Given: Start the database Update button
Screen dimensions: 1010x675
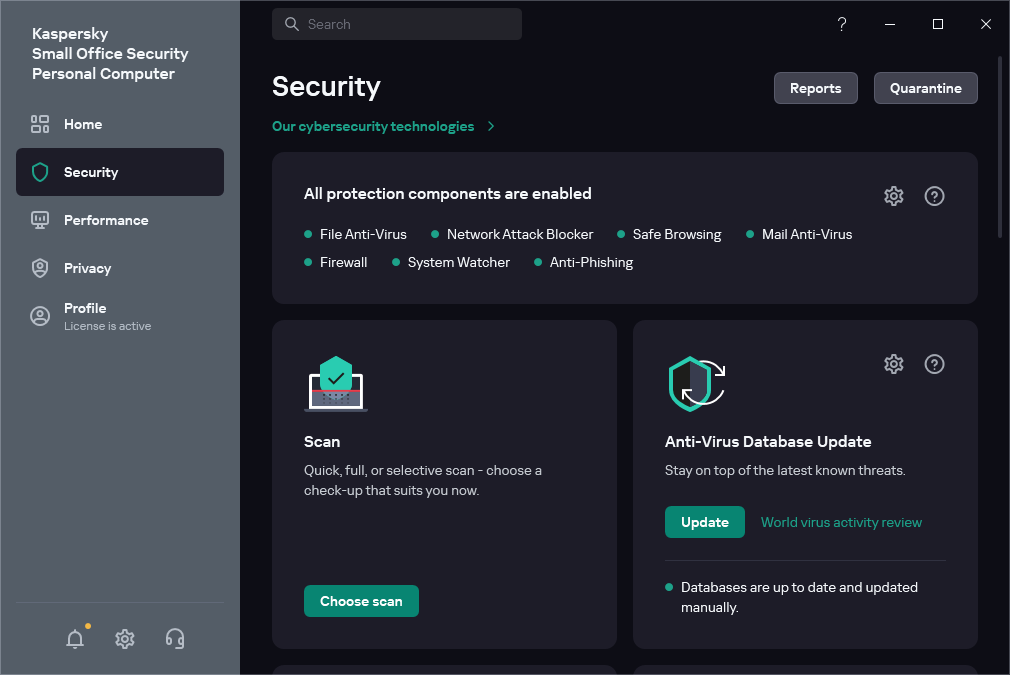Looking at the screenshot, I should tap(705, 522).
